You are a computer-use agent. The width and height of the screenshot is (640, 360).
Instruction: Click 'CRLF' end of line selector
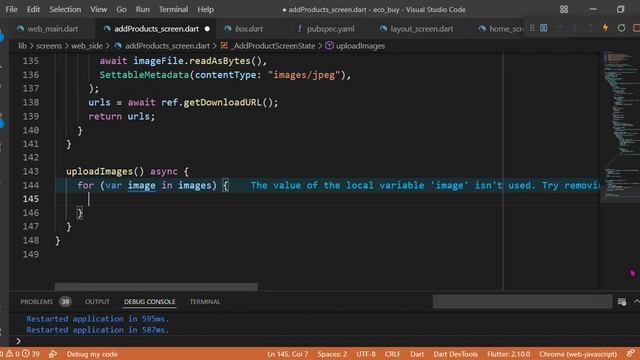392,354
